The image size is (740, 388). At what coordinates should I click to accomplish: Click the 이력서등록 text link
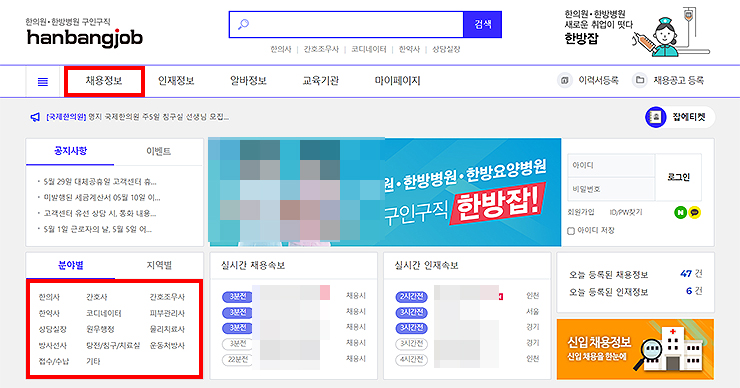pos(598,81)
